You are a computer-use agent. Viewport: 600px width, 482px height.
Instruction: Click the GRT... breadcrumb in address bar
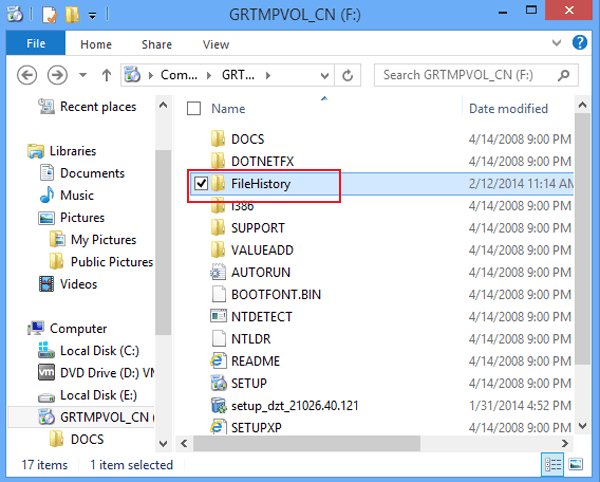click(238, 75)
